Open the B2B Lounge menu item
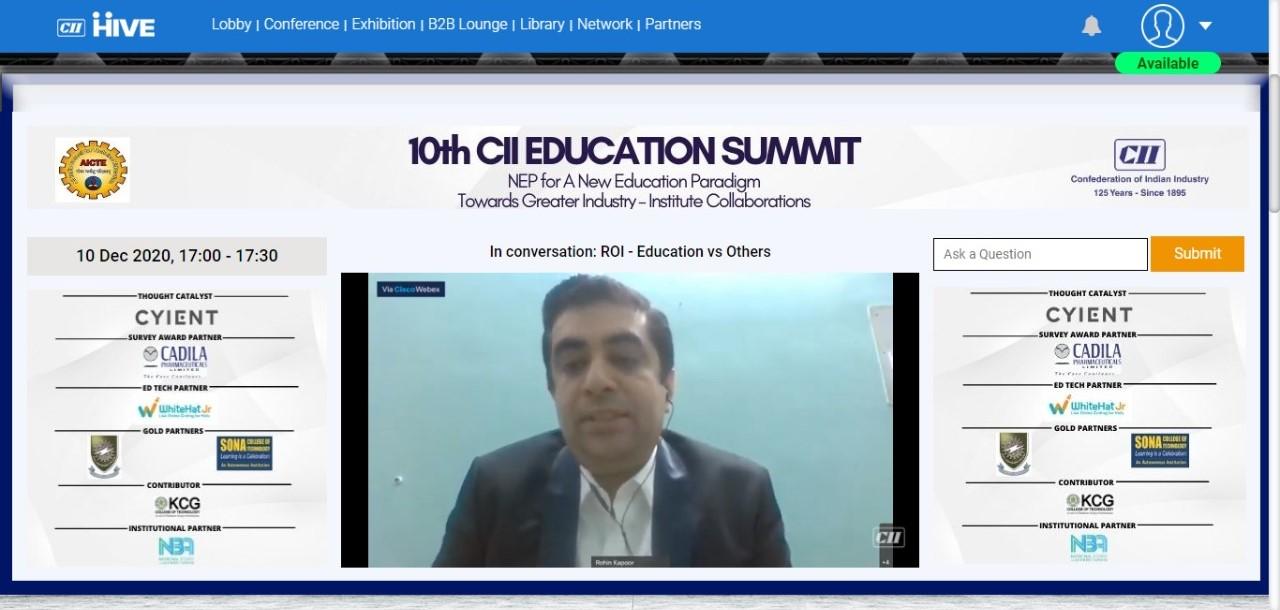This screenshot has height=610, width=1280. point(467,24)
